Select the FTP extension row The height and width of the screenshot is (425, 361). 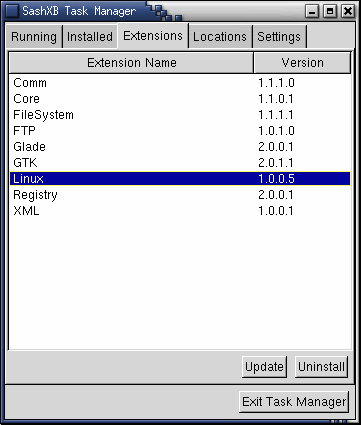(180, 131)
